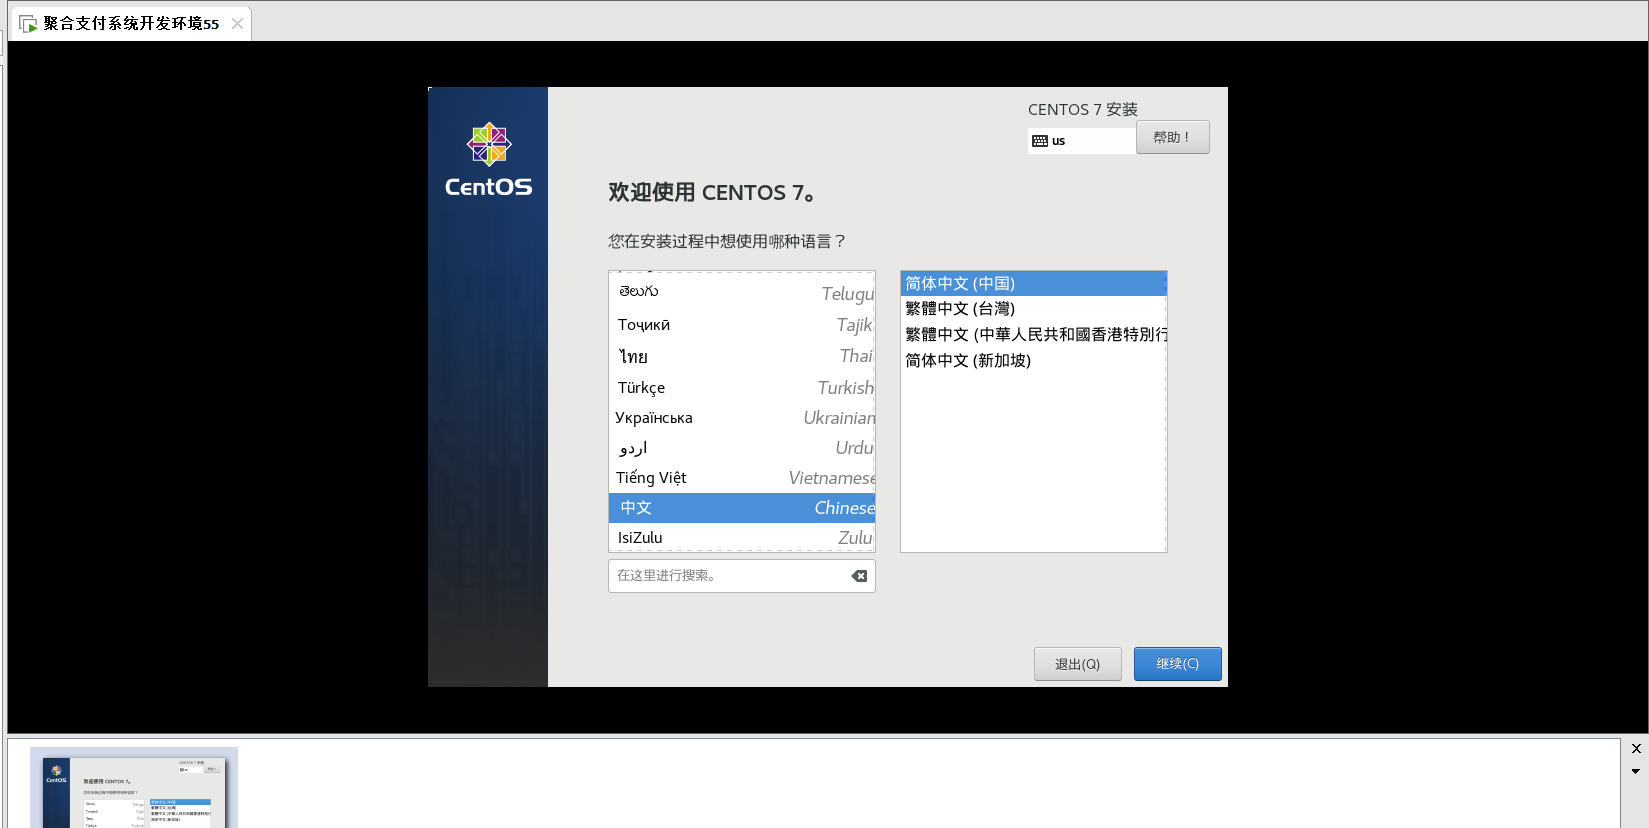Select the IsiZulu Zulu row

click(x=742, y=537)
